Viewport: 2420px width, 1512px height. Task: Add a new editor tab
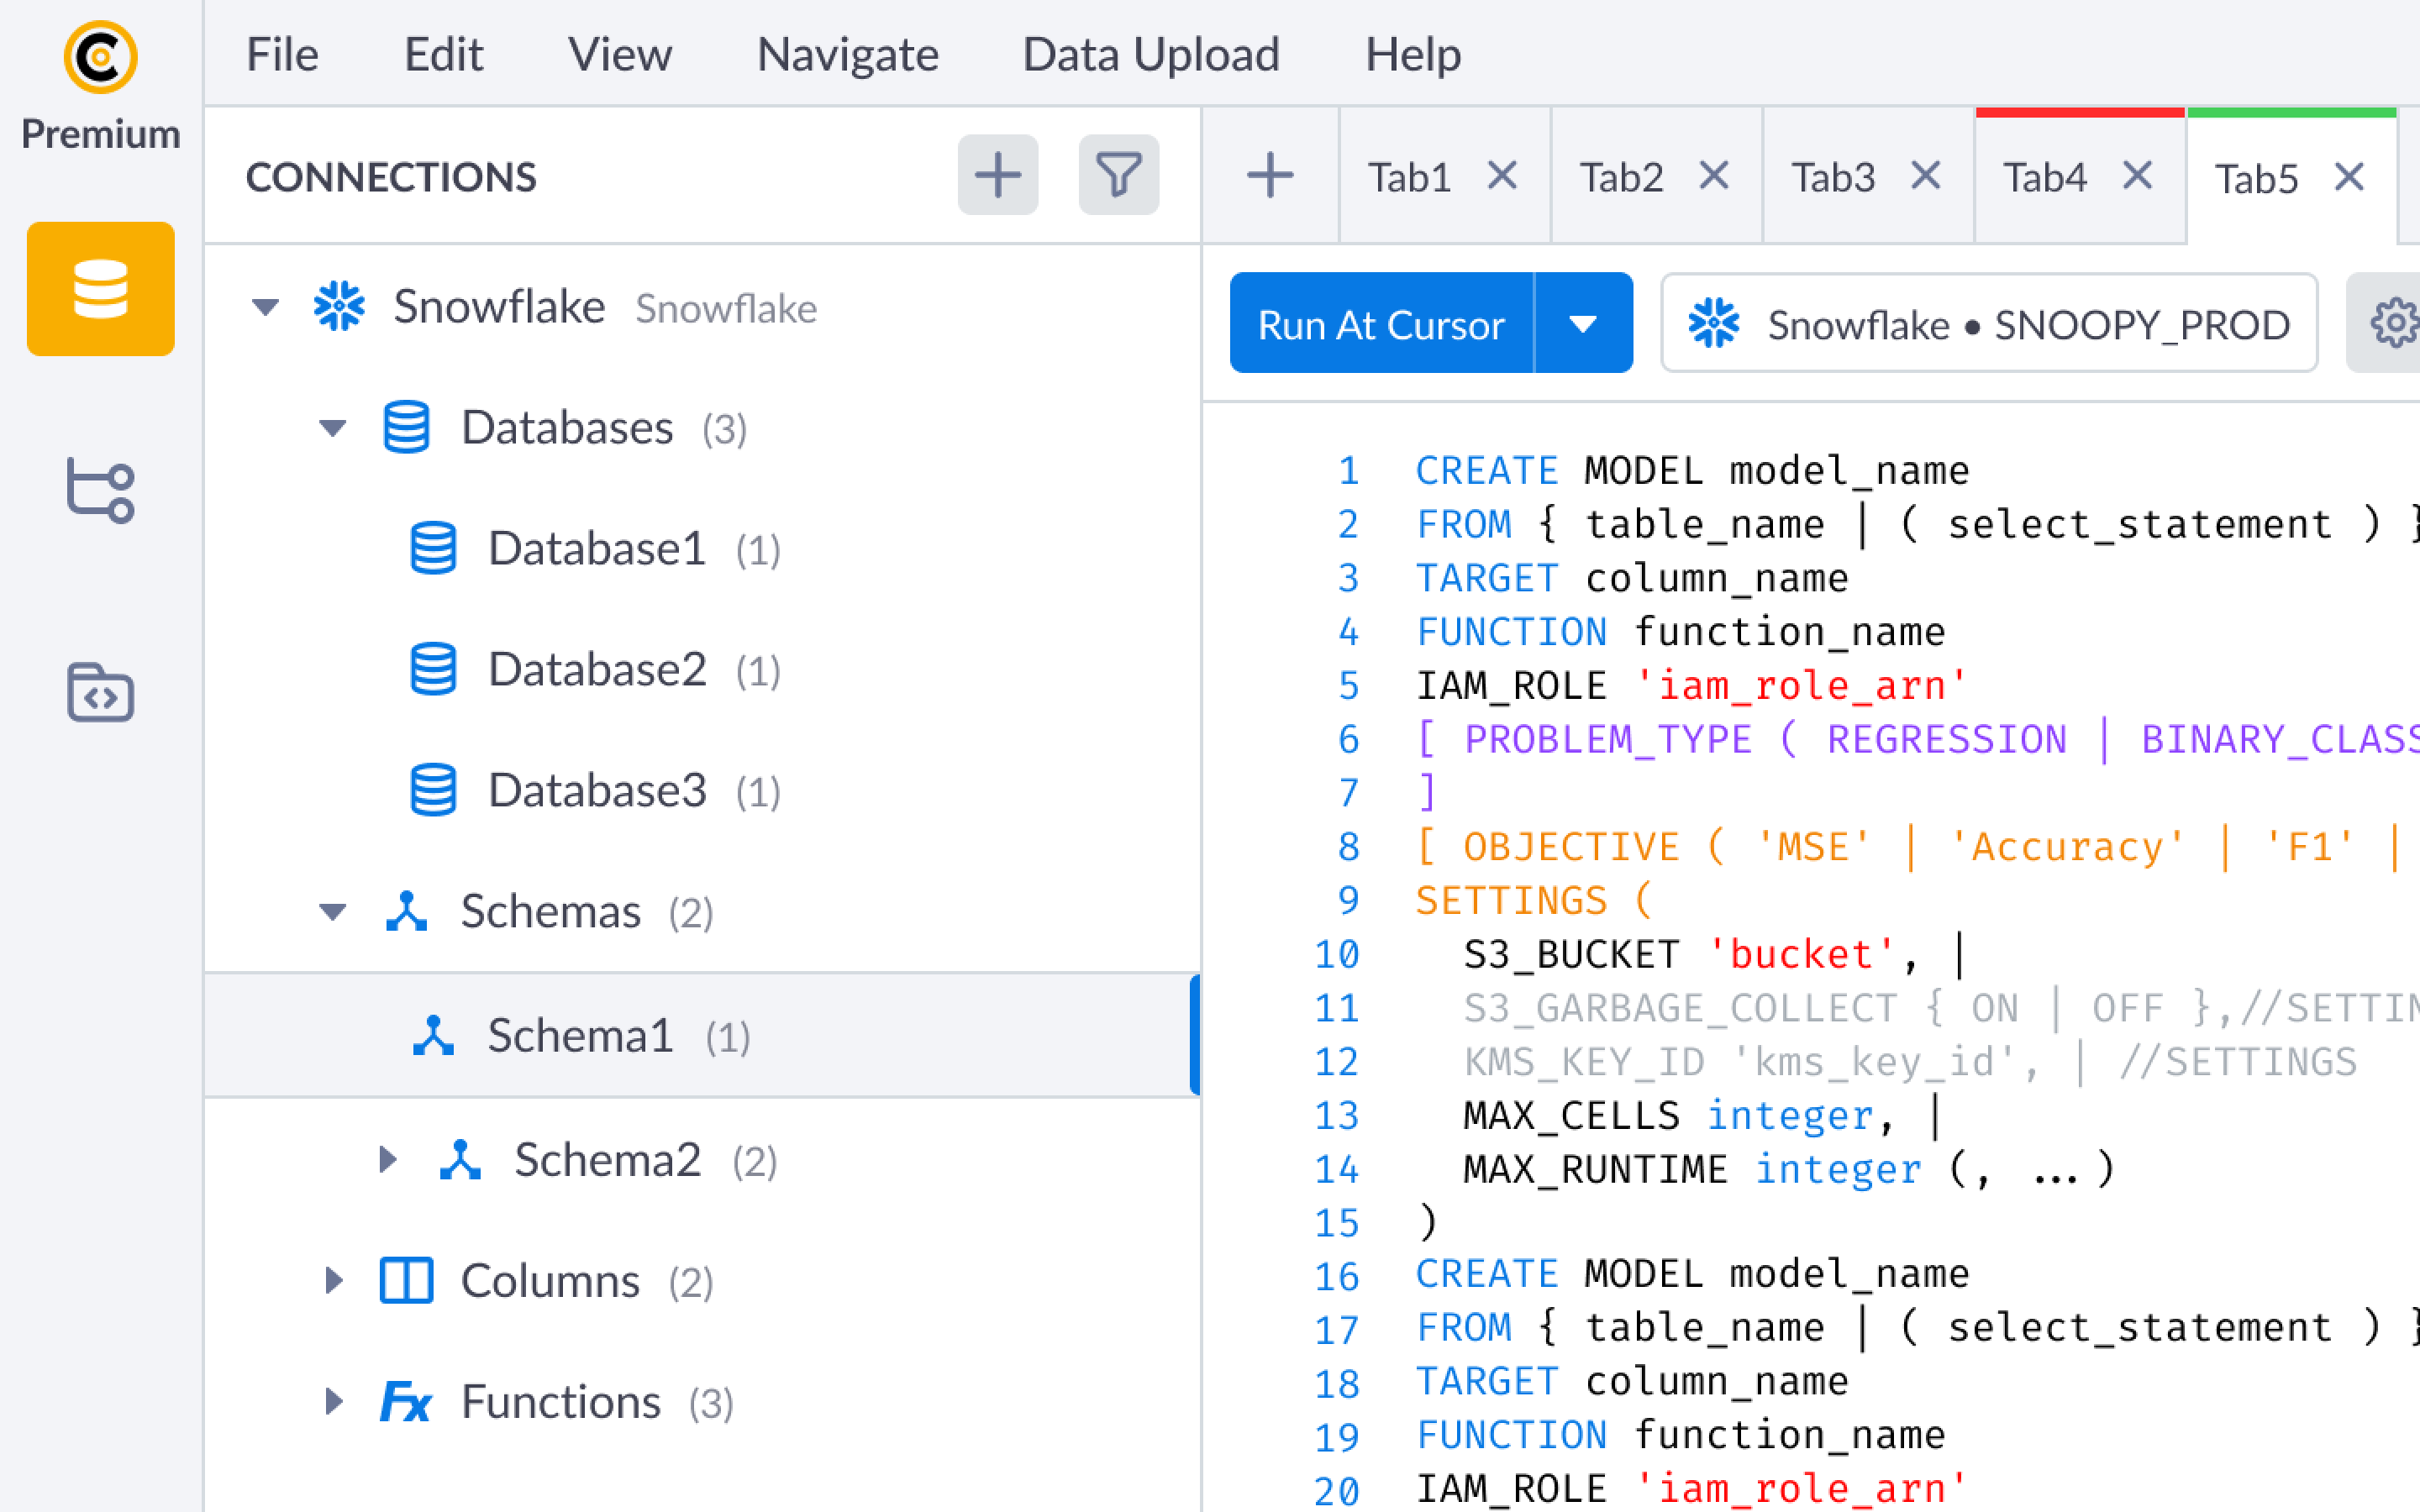coord(1270,176)
